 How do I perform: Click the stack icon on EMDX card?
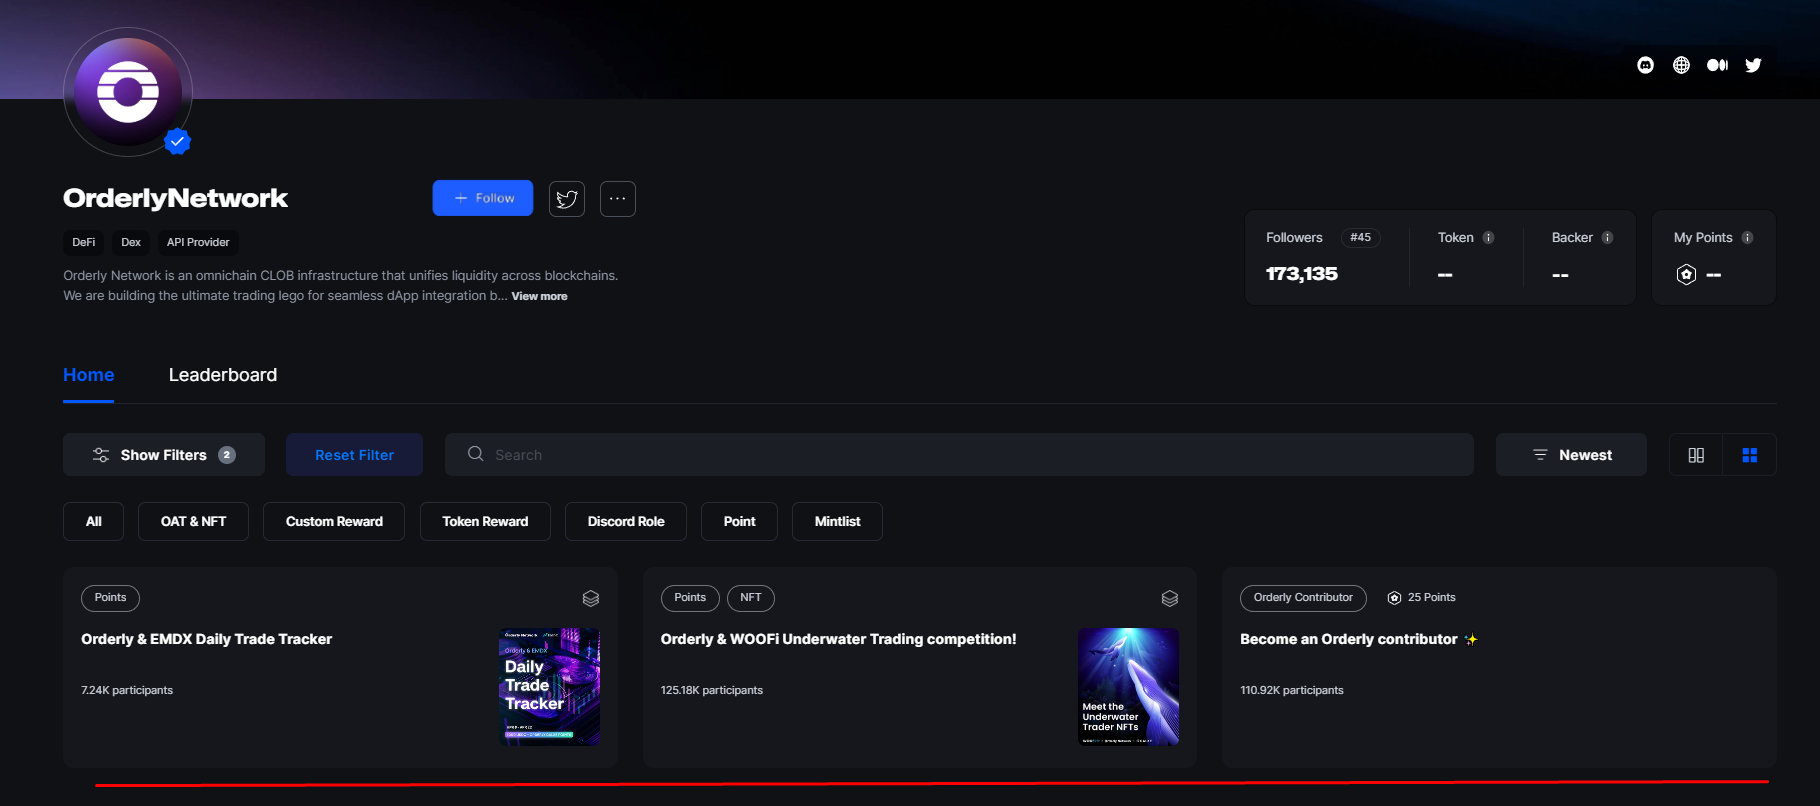pos(591,598)
